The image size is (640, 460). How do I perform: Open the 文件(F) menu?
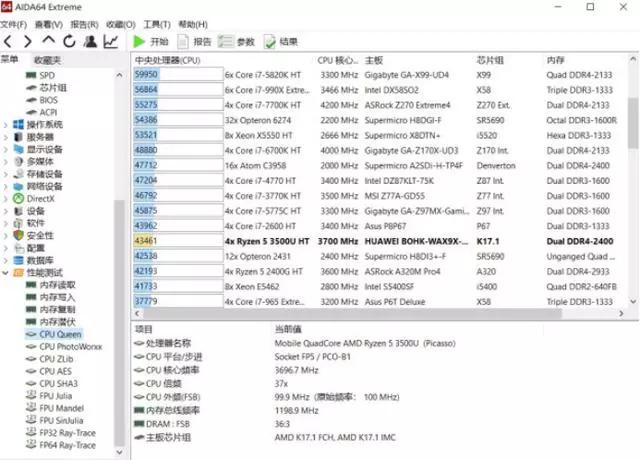(x=13, y=24)
